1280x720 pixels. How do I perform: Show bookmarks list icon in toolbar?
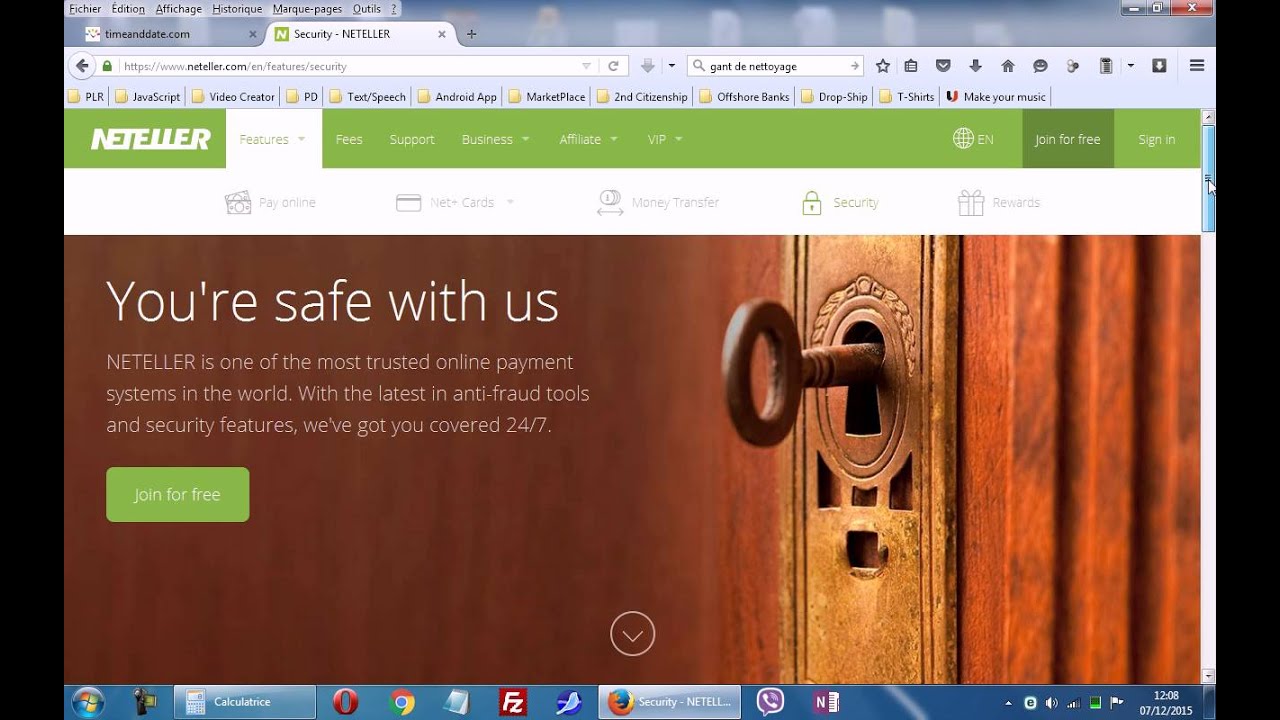[911, 66]
